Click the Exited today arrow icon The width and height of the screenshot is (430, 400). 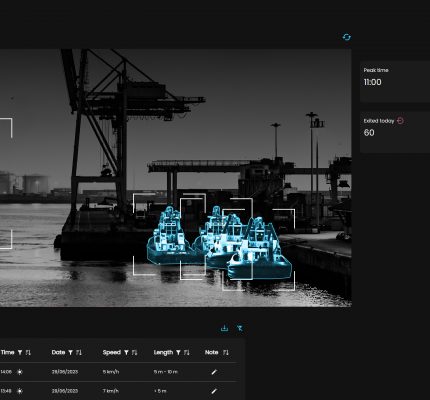click(x=400, y=121)
